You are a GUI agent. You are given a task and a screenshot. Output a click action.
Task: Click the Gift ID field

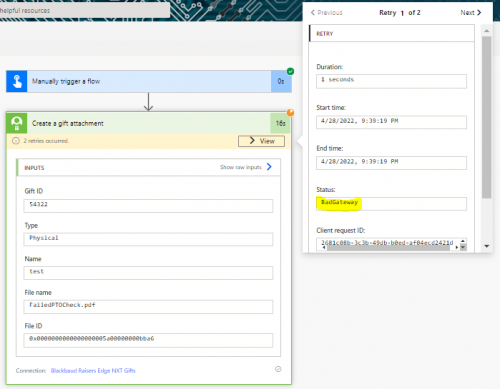coord(148,206)
